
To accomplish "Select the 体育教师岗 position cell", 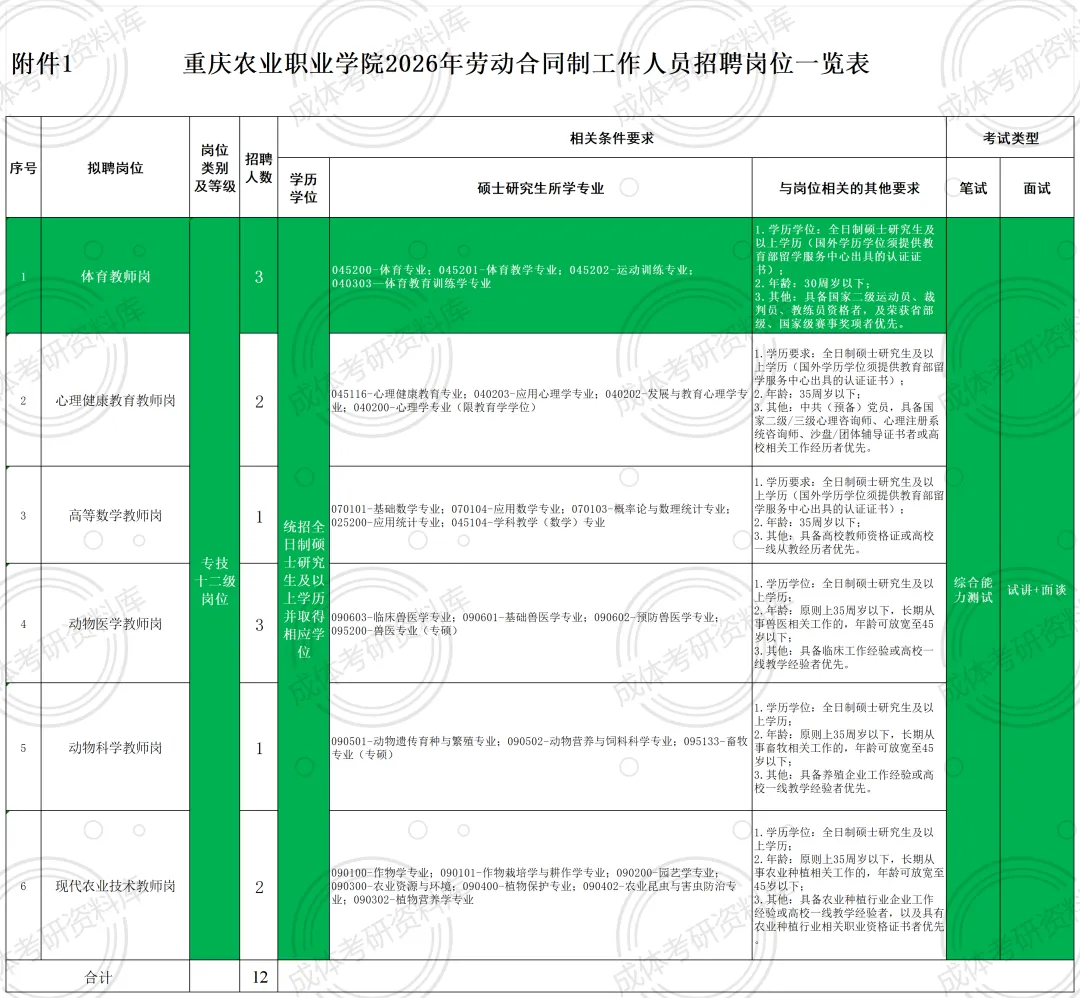I will point(116,276).
